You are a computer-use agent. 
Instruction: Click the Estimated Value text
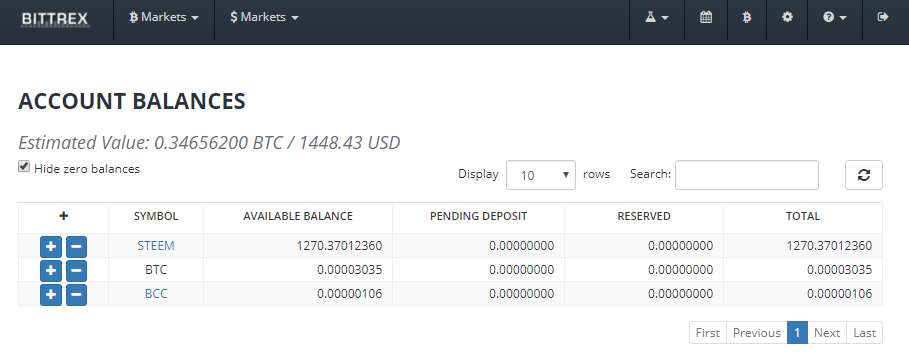click(209, 143)
